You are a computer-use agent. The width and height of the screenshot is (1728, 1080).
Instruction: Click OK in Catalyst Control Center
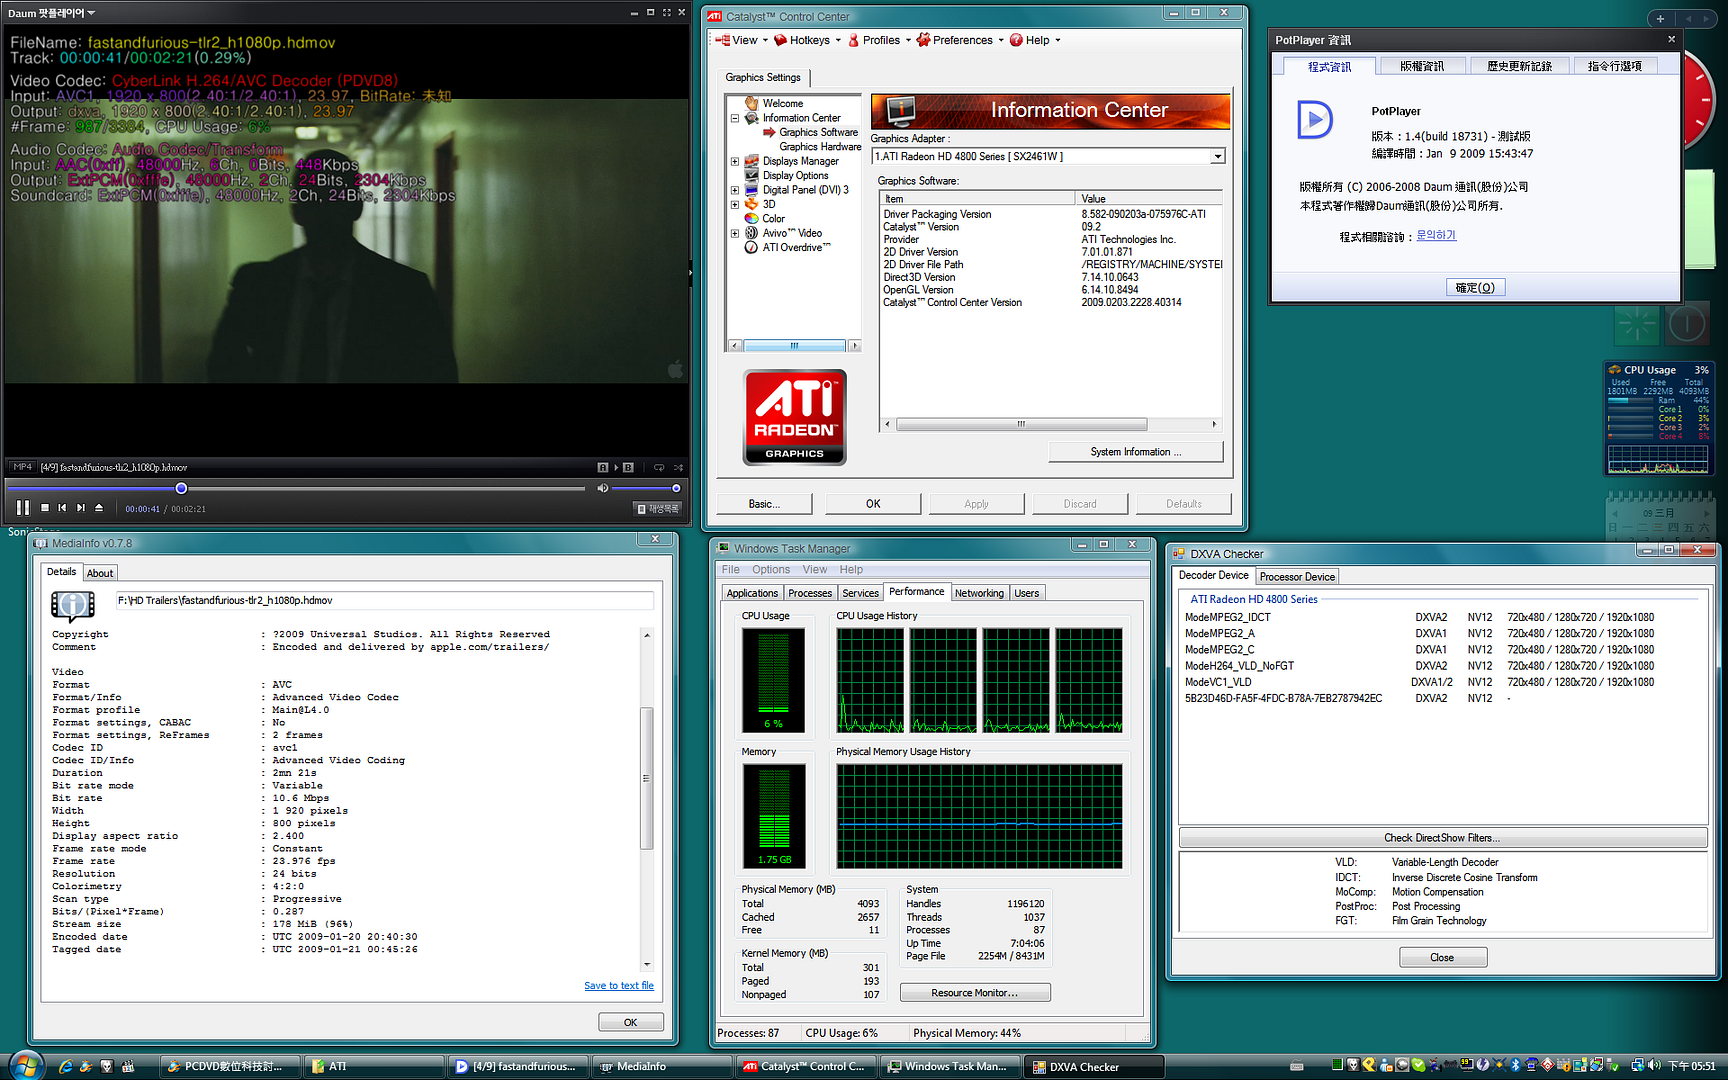click(873, 504)
